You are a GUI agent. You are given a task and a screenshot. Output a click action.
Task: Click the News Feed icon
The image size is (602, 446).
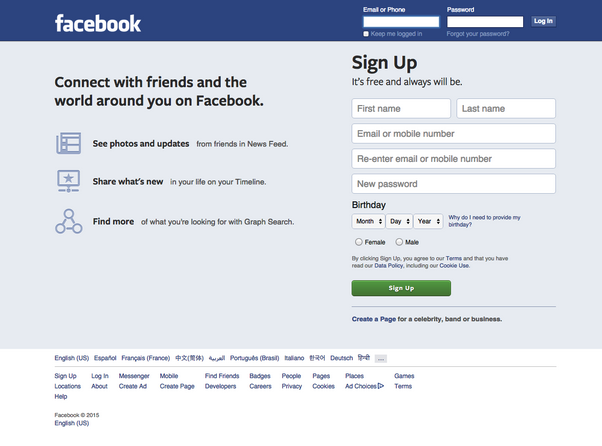[x=69, y=143]
